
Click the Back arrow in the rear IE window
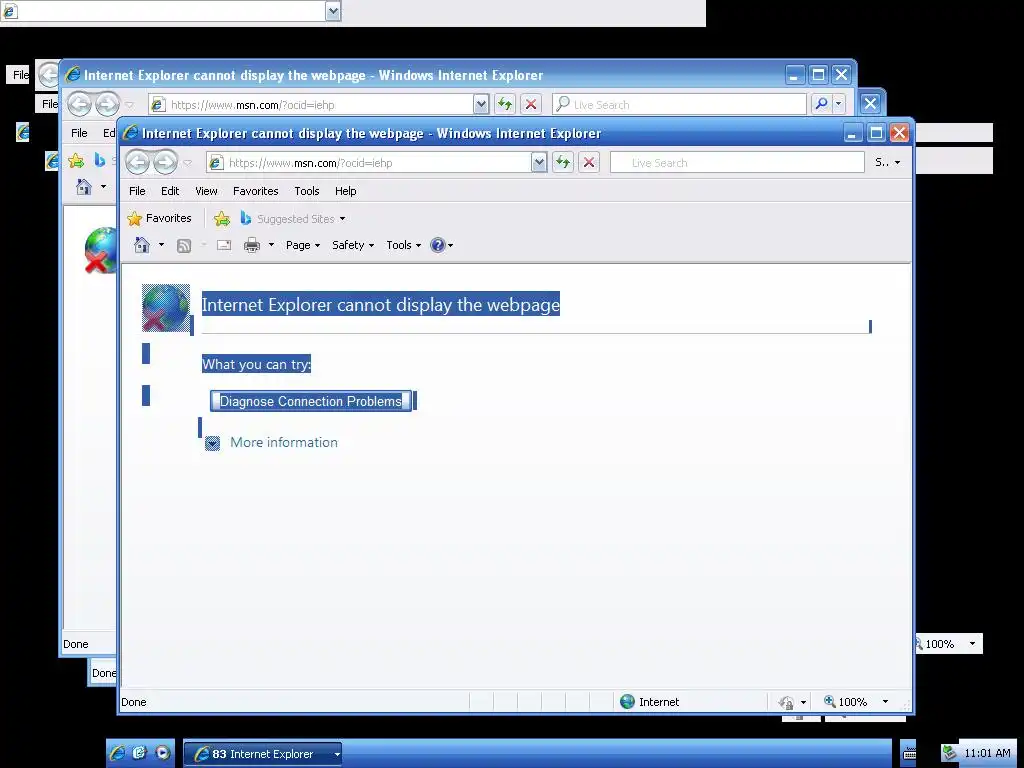tap(79, 104)
